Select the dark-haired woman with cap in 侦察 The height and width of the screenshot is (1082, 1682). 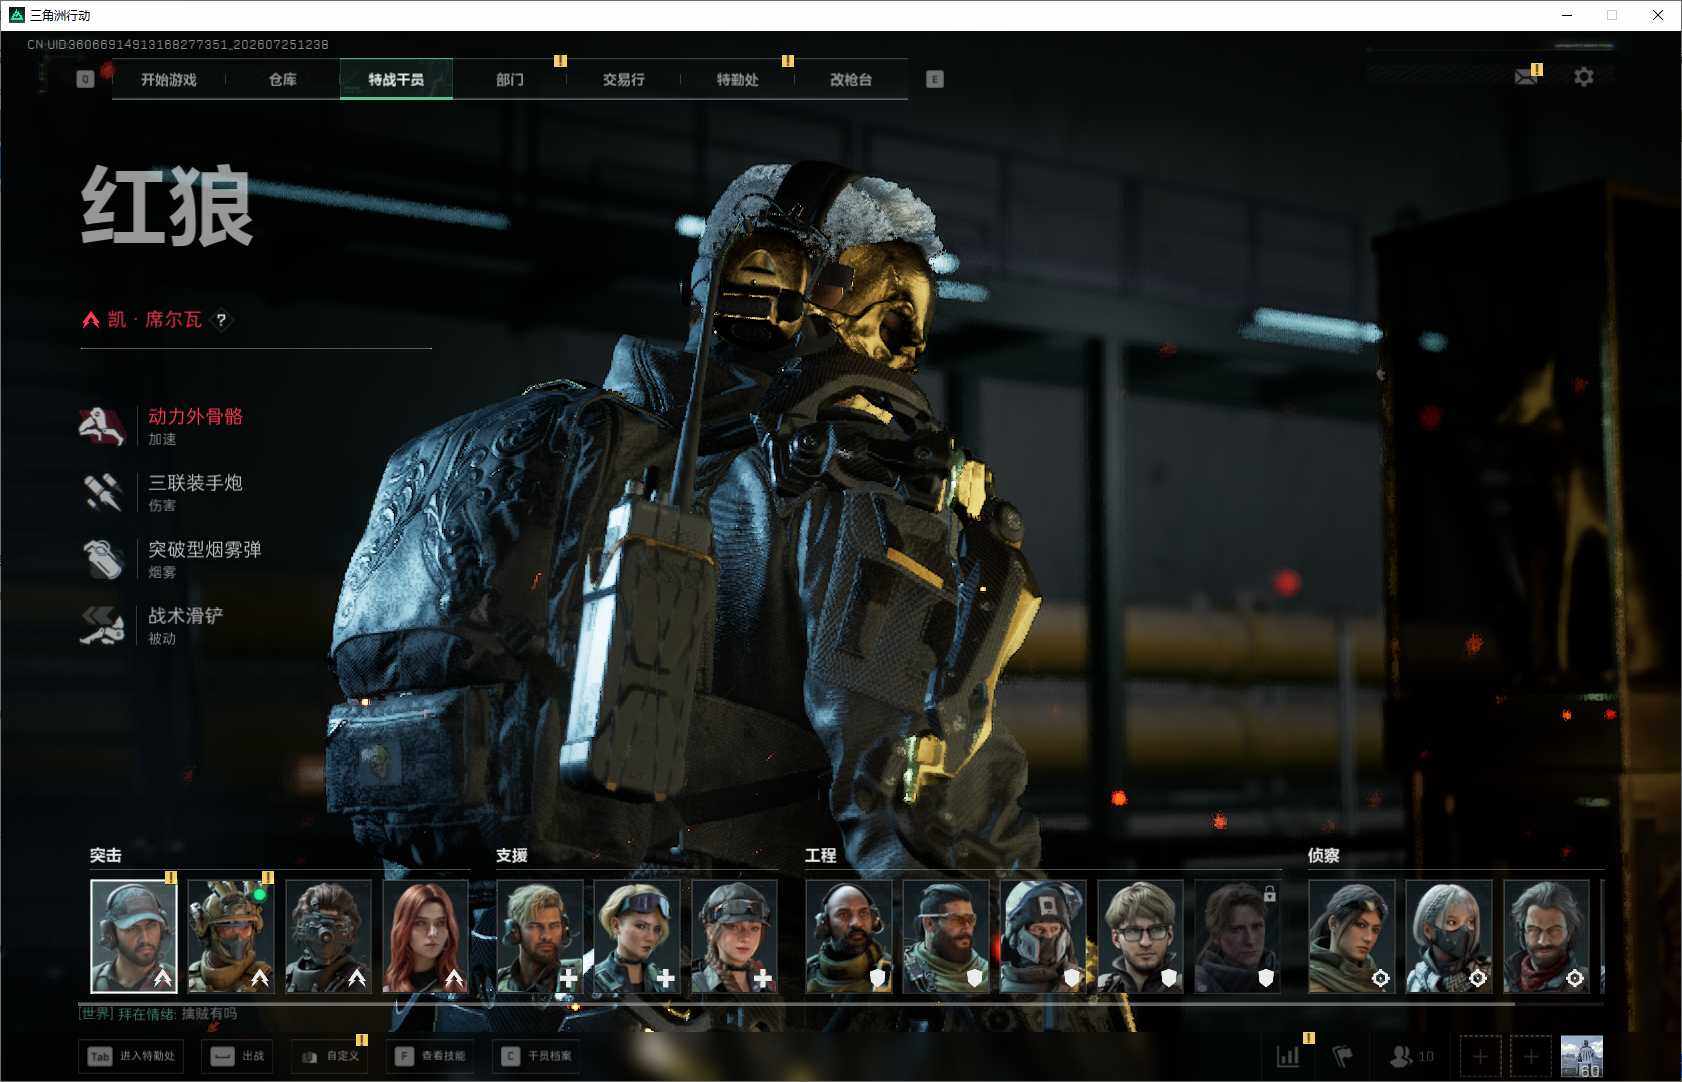point(1352,936)
